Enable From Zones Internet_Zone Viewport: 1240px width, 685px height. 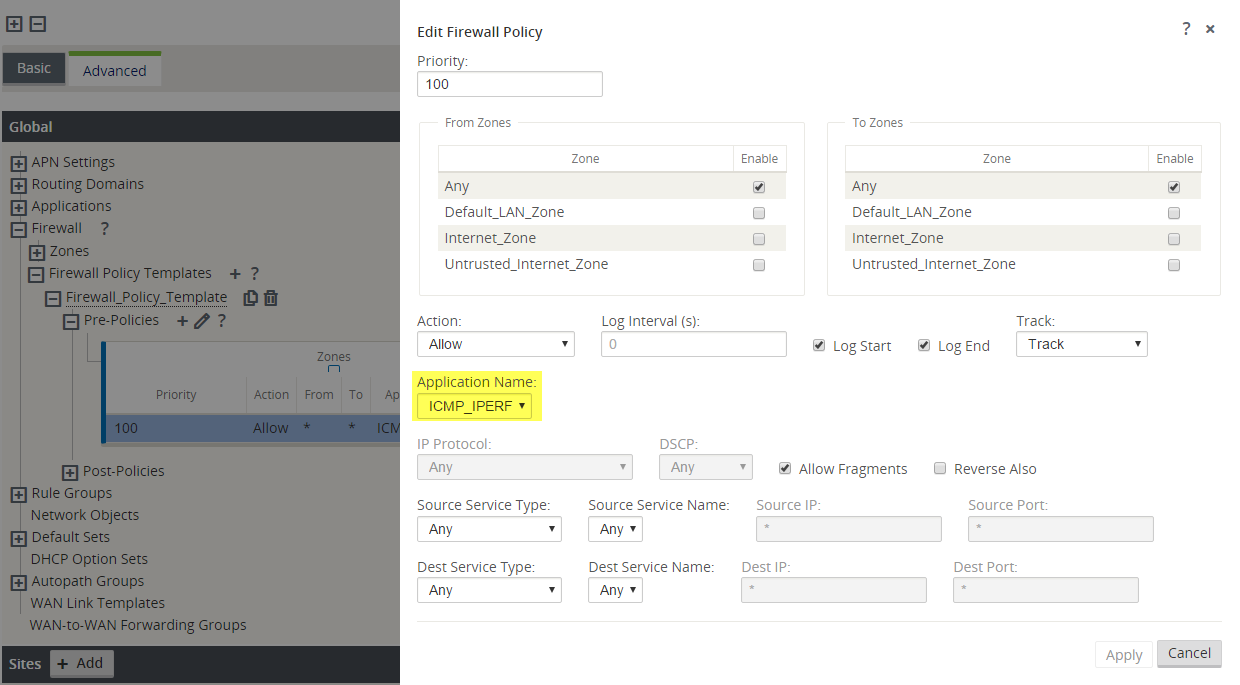pyautogui.click(x=759, y=239)
